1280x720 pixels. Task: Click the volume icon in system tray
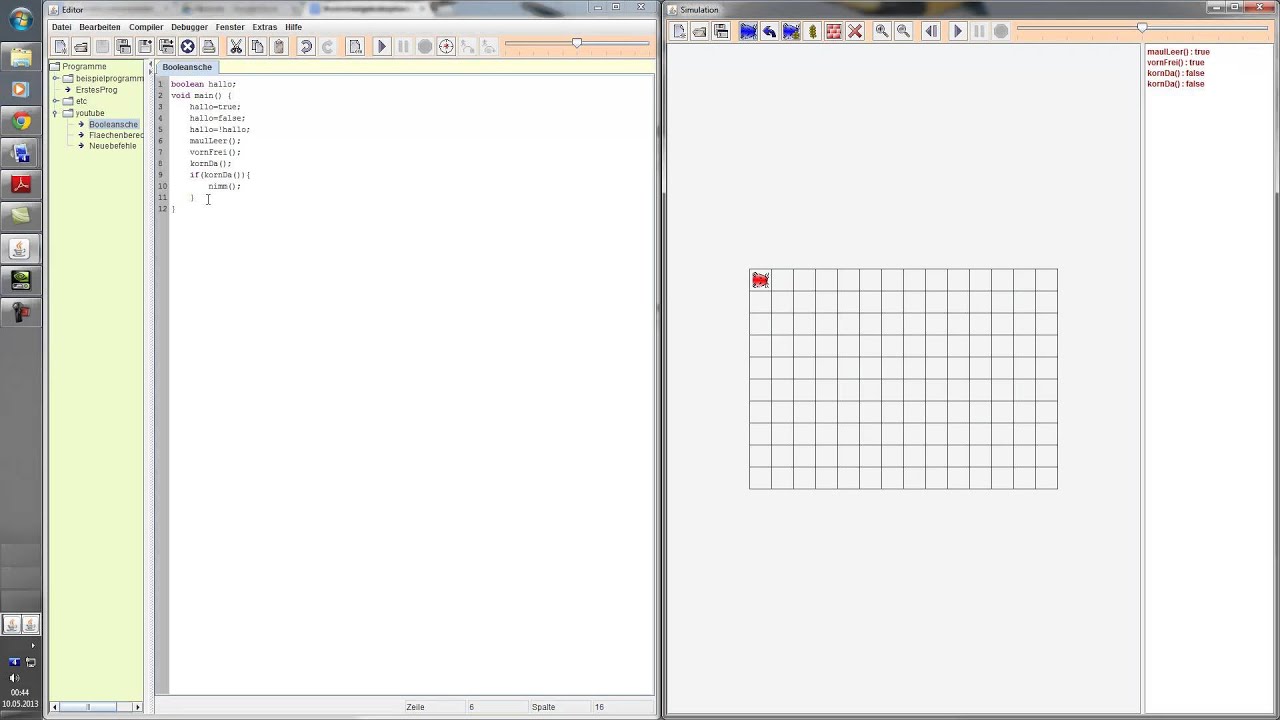click(14, 677)
